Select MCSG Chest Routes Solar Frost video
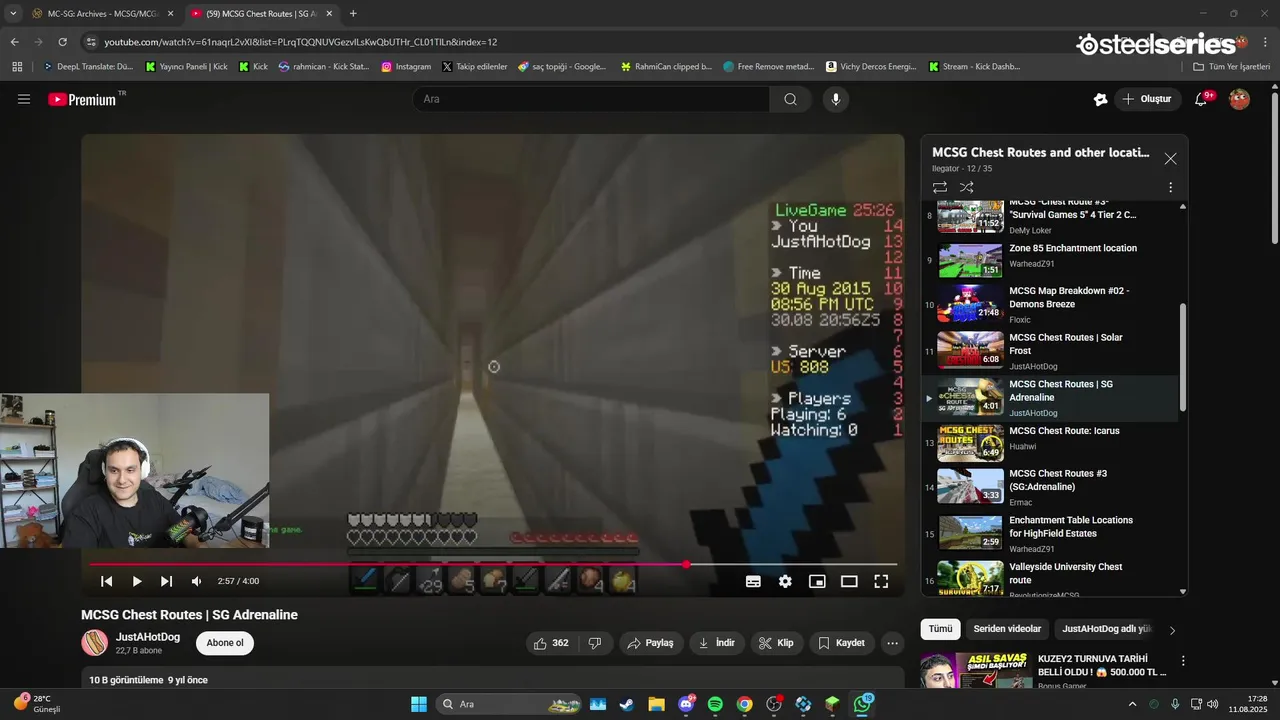Viewport: 1280px width, 720px height. 1050,351
